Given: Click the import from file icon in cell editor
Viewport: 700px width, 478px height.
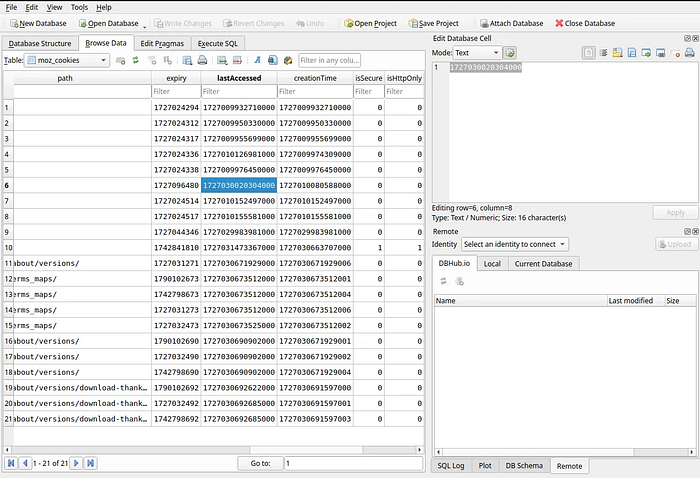Looking at the screenshot, I should (617, 53).
